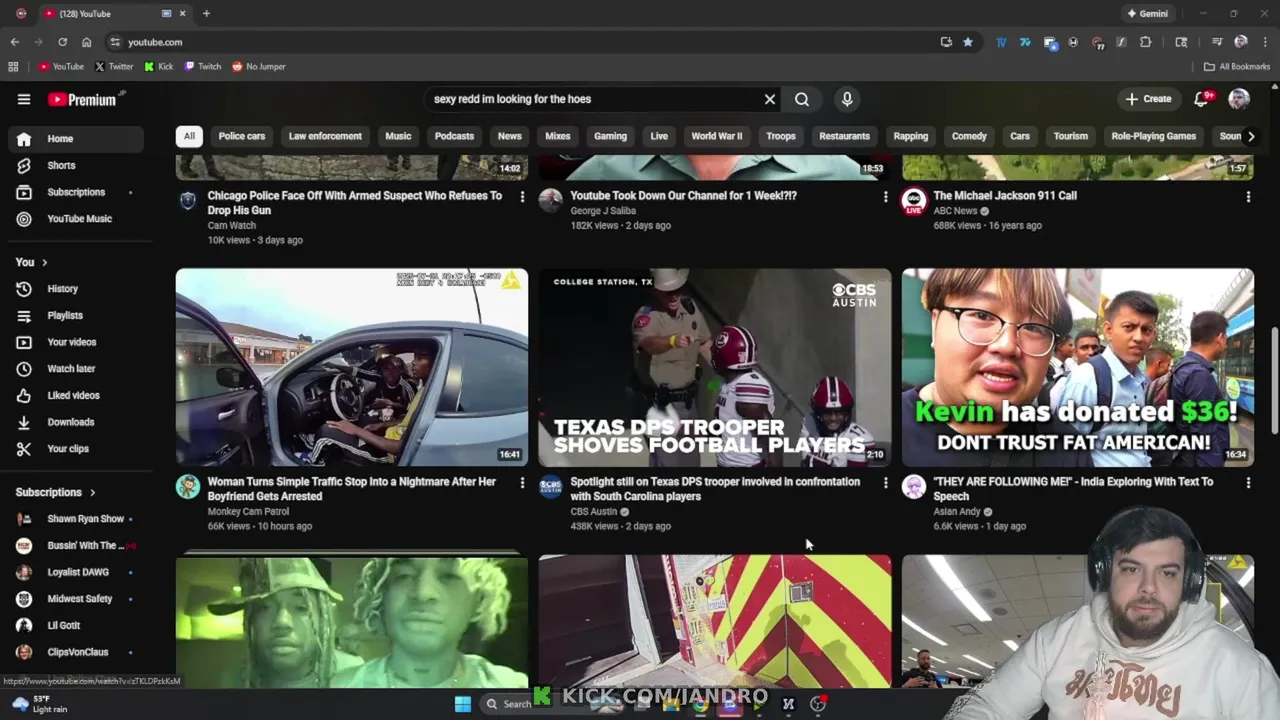Open options for Texas DPS trooper video
Image resolution: width=1280 pixels, height=720 pixels.
885,483
